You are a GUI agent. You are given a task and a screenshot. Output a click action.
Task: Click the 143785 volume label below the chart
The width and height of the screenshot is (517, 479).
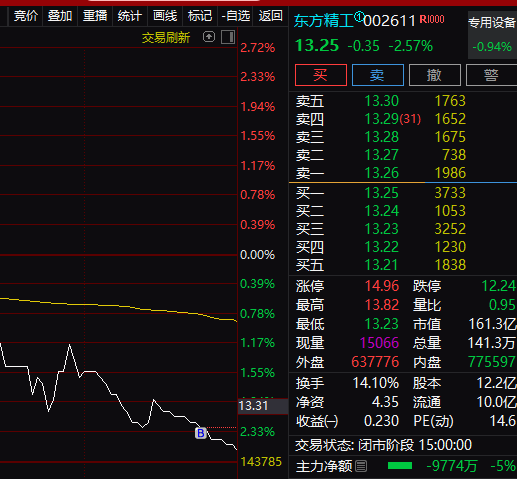coord(261,462)
